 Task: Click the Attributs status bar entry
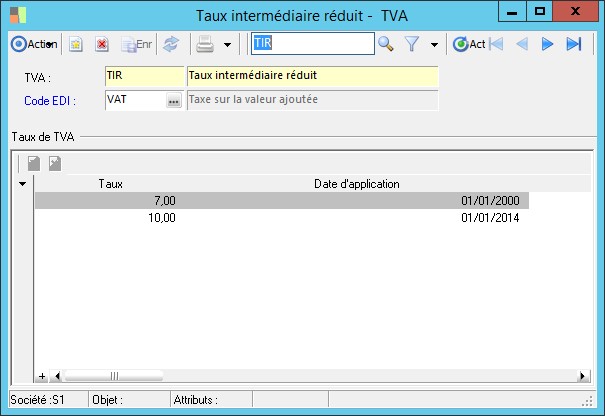click(196, 400)
